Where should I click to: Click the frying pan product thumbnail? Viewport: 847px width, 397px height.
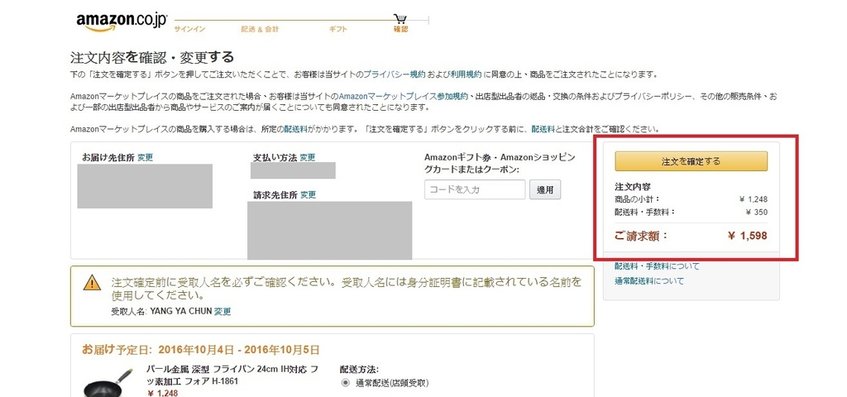pyautogui.click(x=108, y=382)
